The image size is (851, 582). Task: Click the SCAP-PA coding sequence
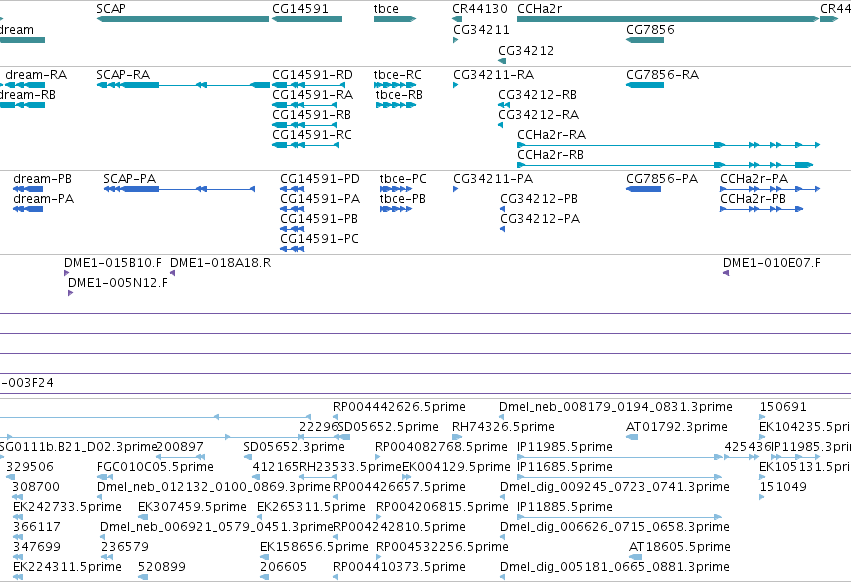pyautogui.click(x=179, y=189)
